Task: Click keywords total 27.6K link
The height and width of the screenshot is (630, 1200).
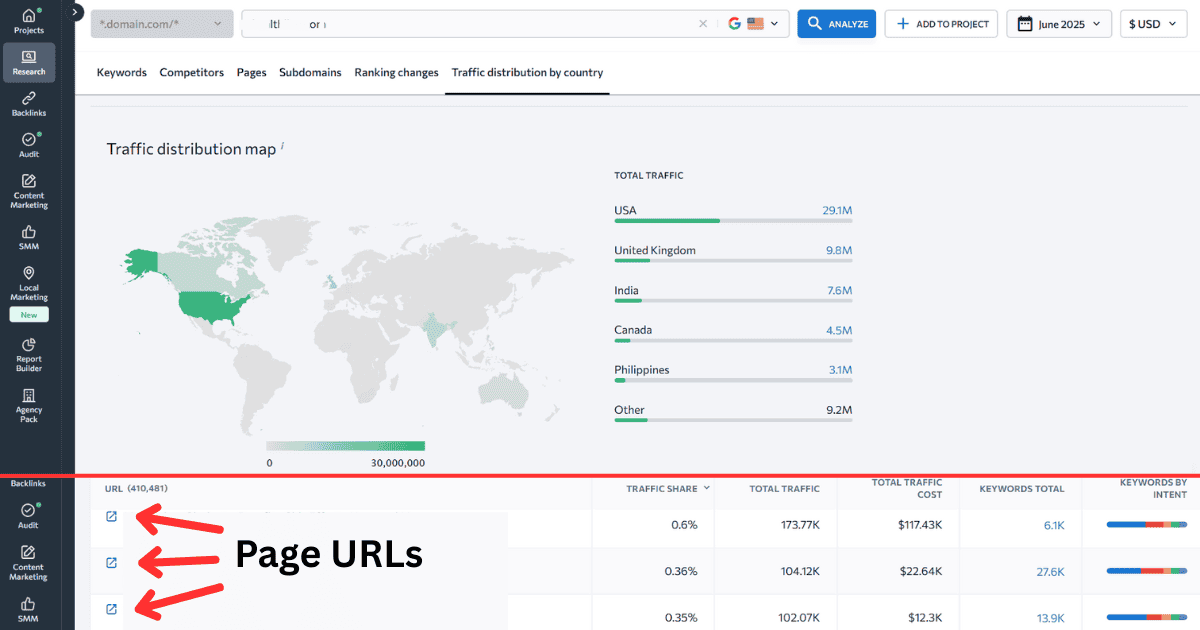Action: click(x=1051, y=572)
